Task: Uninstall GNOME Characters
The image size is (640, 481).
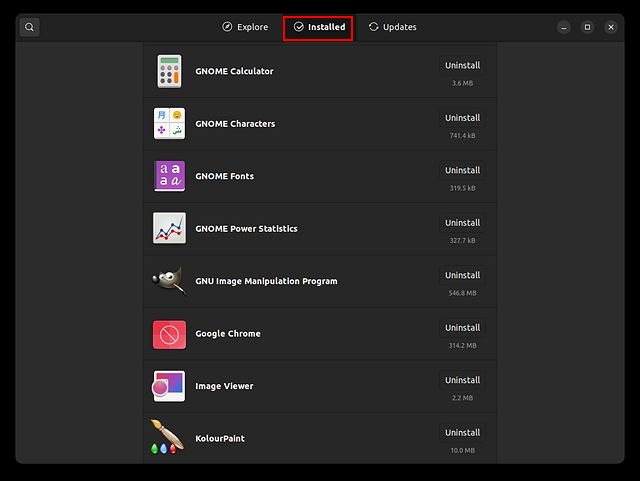Action: [x=462, y=118]
